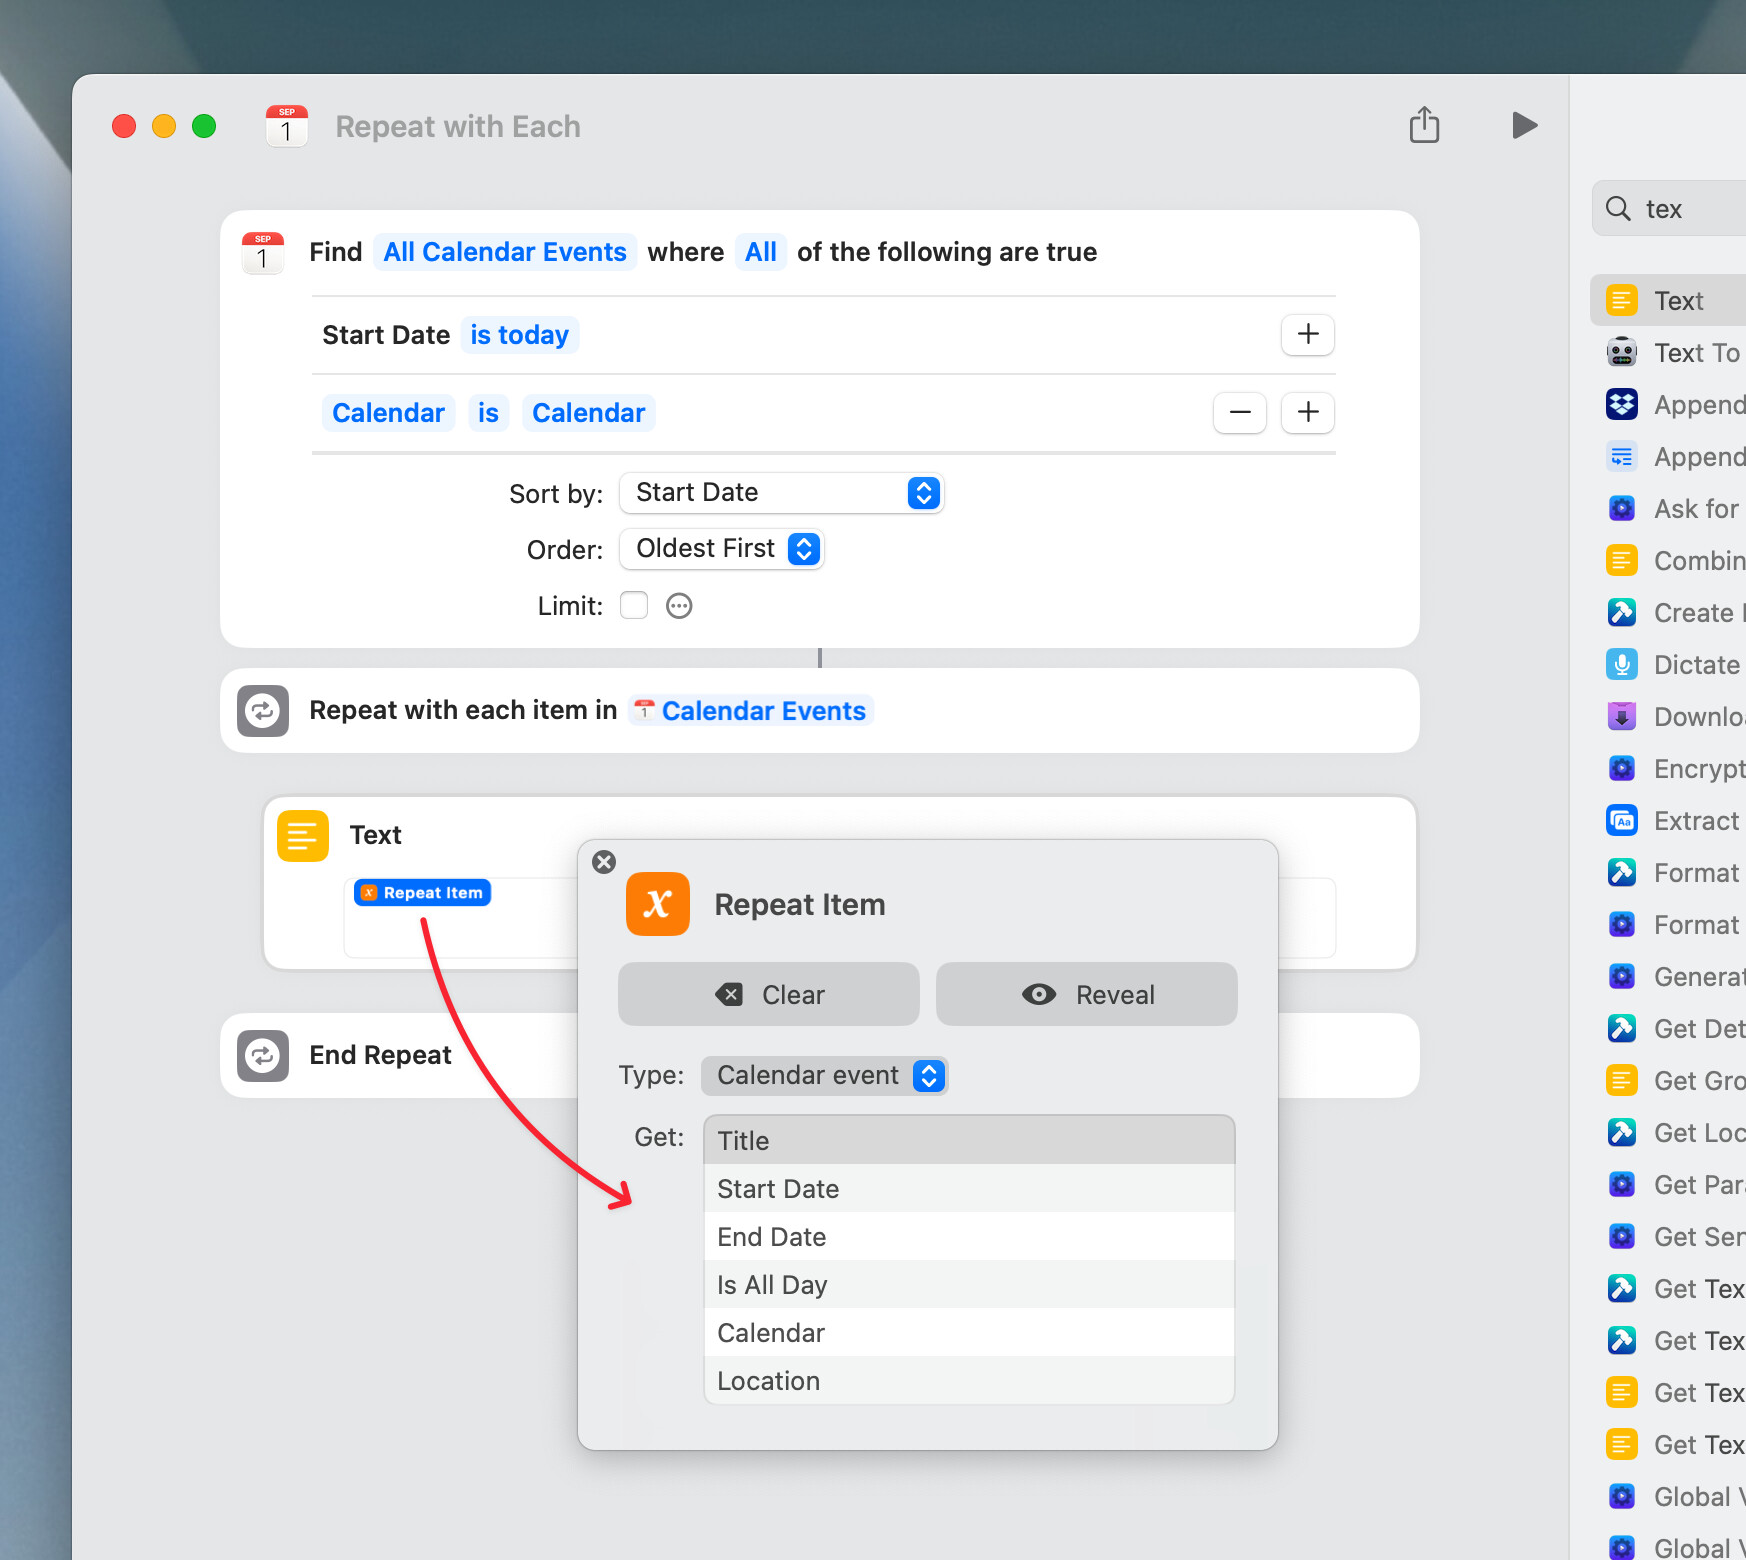Remove the Calendar filter with minus button
Image resolution: width=1746 pixels, height=1560 pixels.
[x=1239, y=413]
